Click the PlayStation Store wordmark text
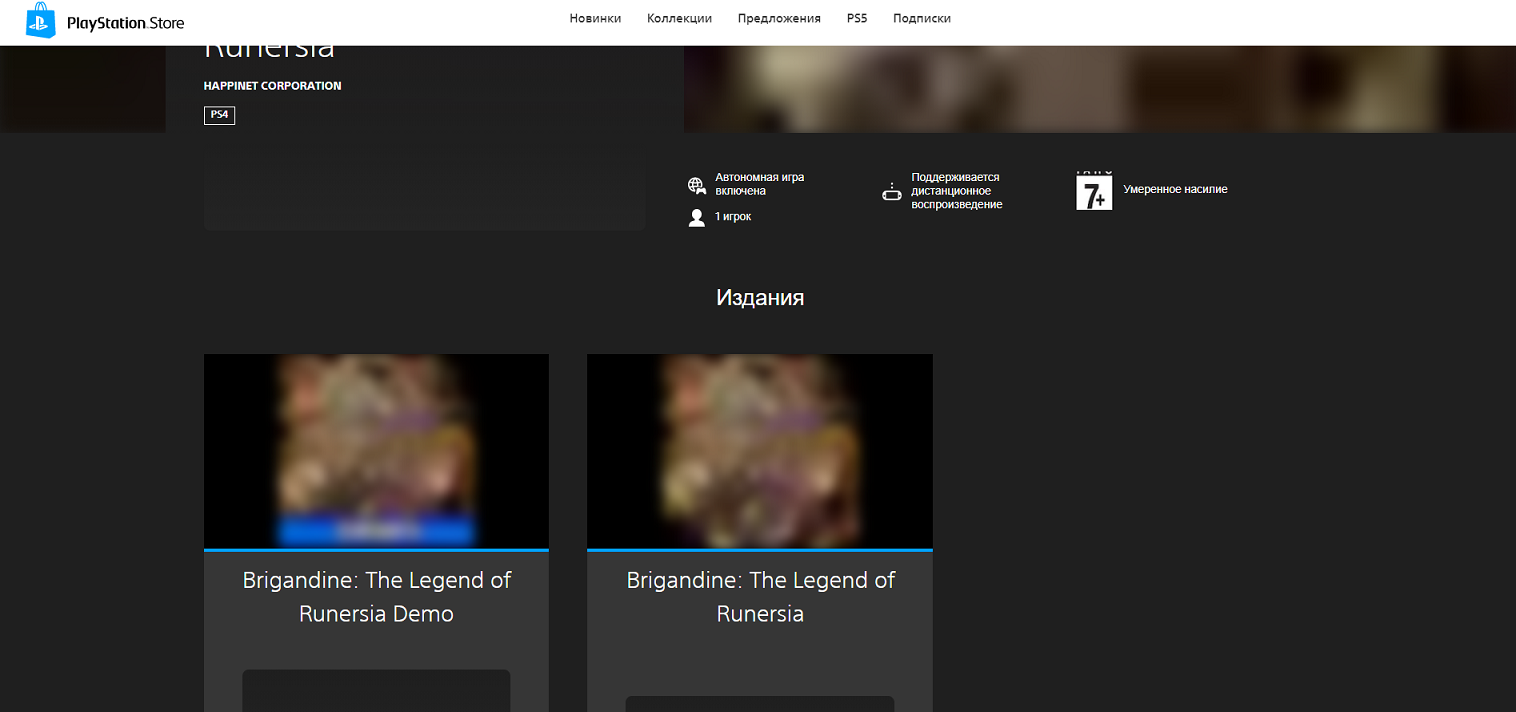The width and height of the screenshot is (1516, 712). coord(125,23)
